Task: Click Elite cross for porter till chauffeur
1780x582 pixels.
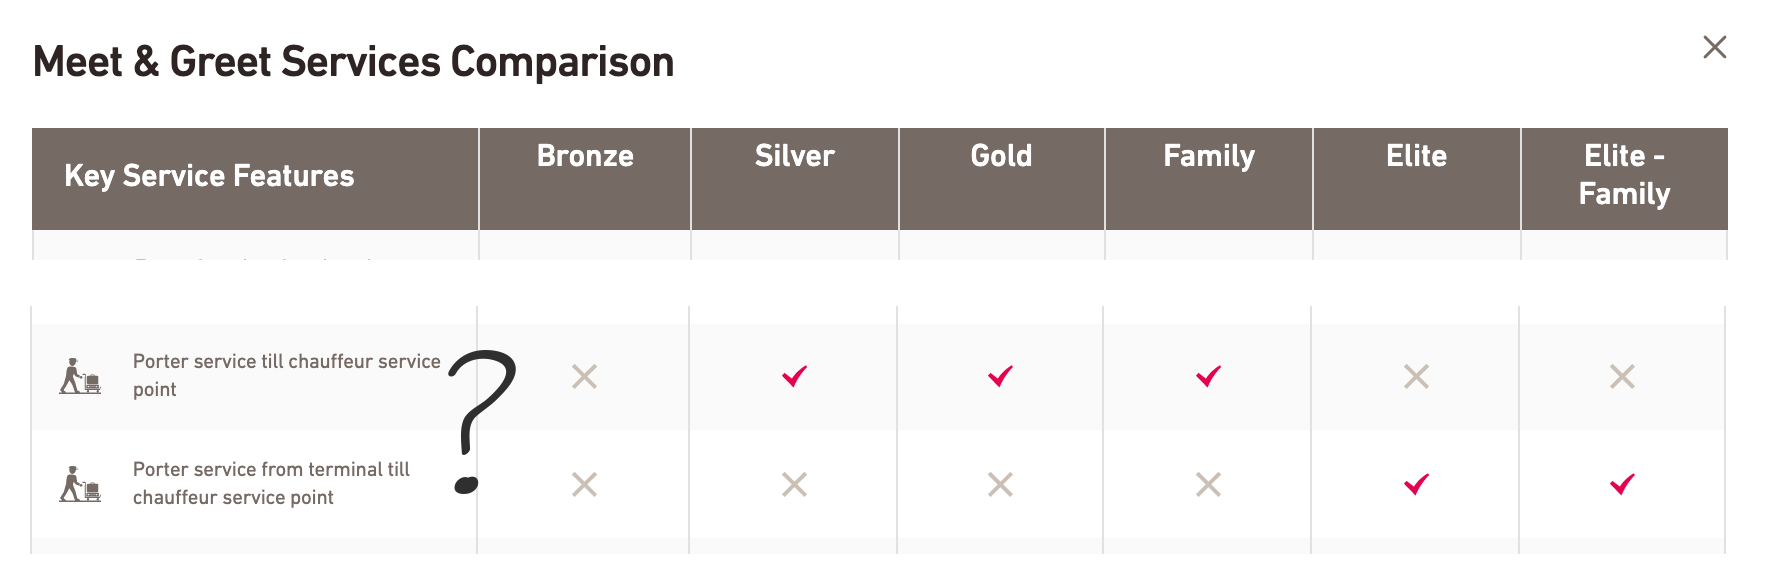Action: coord(1416,376)
